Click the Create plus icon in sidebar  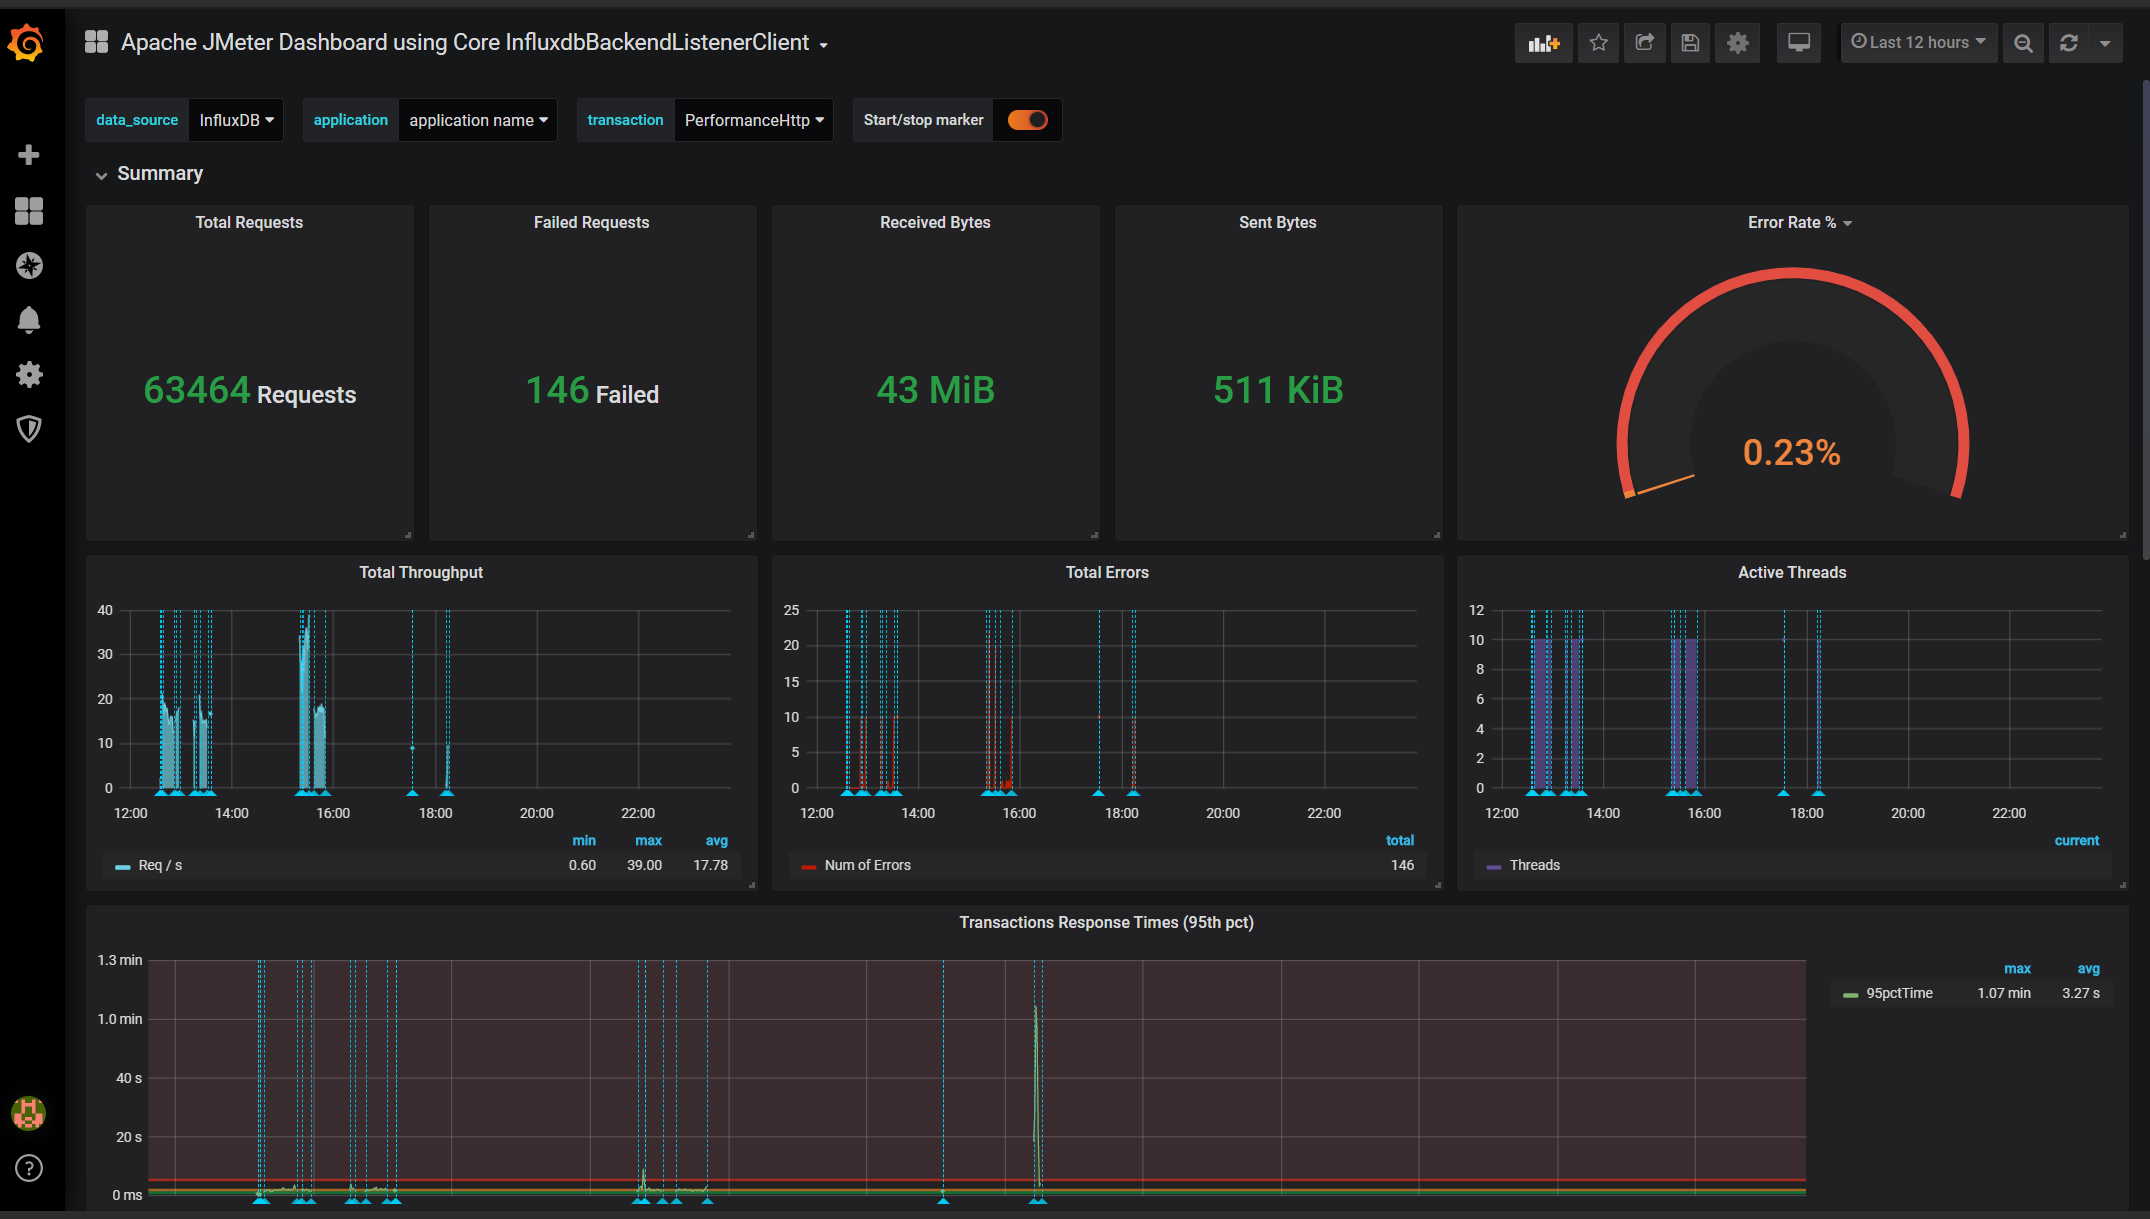tap(29, 155)
